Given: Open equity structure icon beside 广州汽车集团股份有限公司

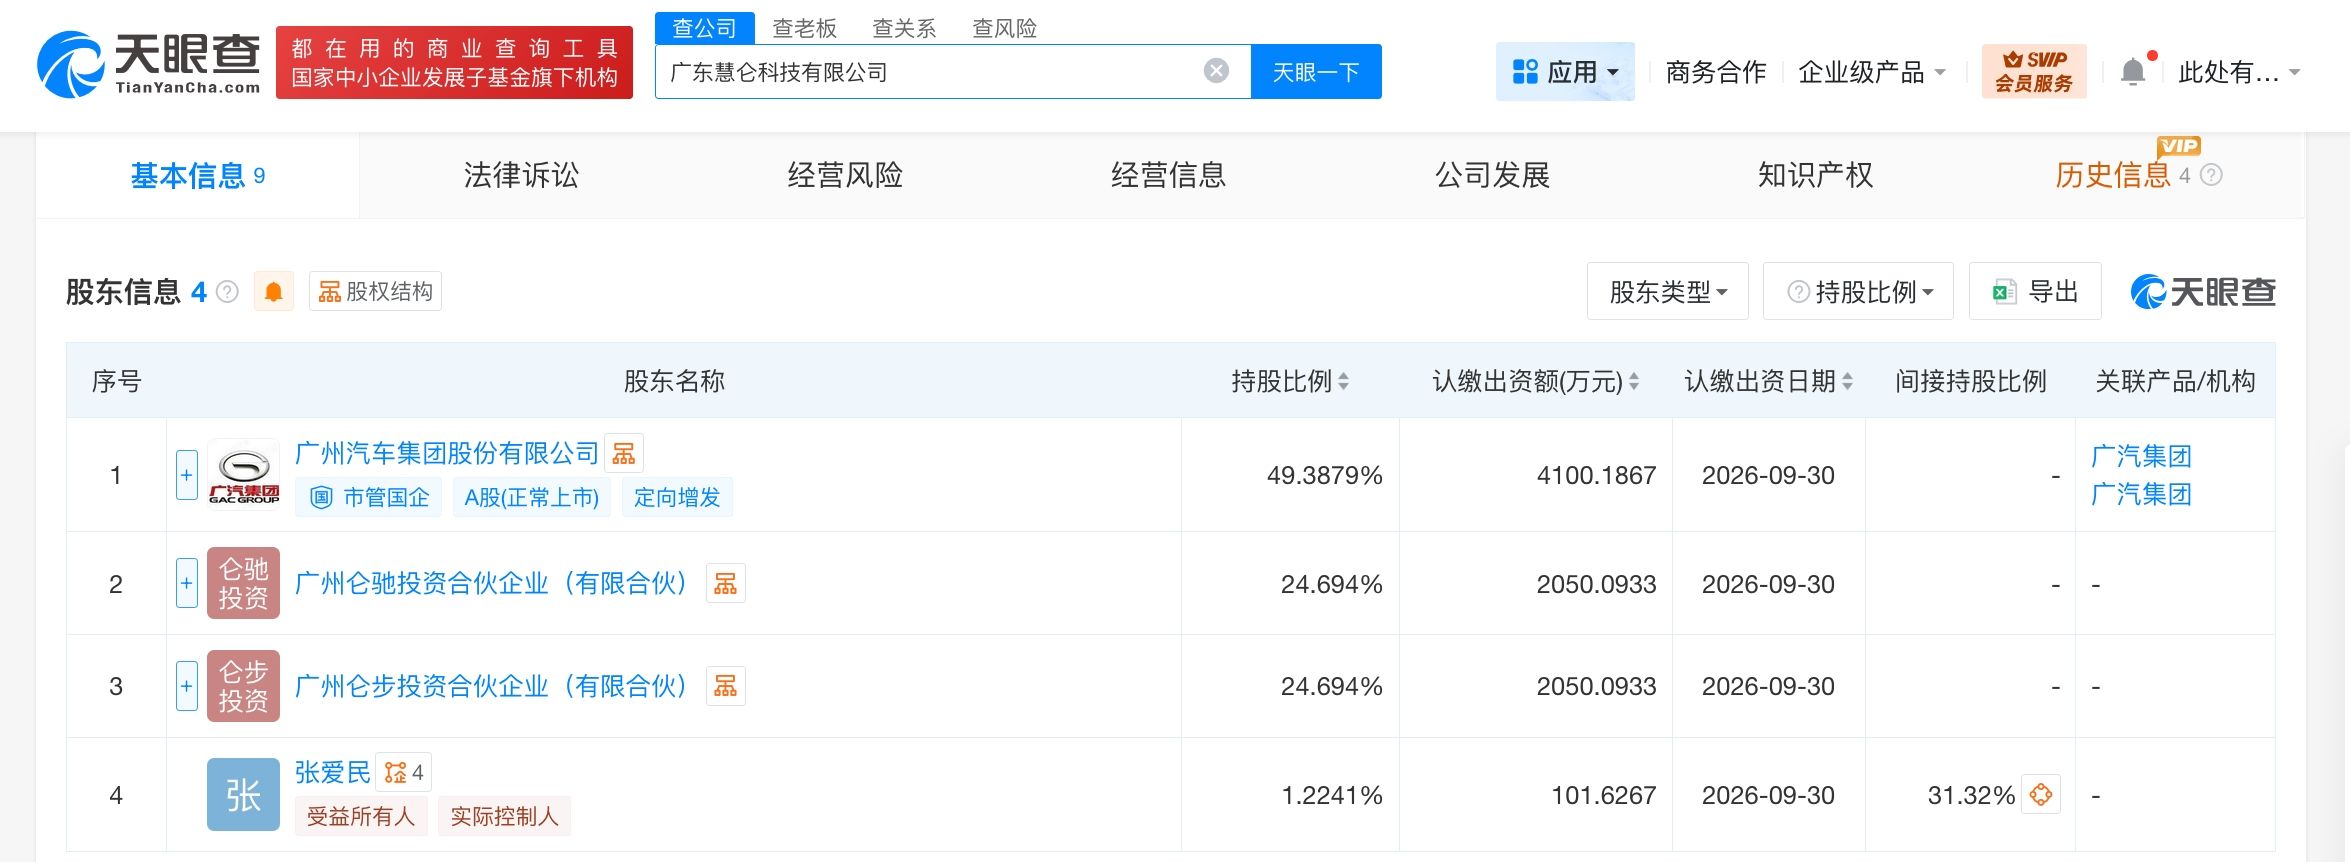Looking at the screenshot, I should pyautogui.click(x=624, y=454).
